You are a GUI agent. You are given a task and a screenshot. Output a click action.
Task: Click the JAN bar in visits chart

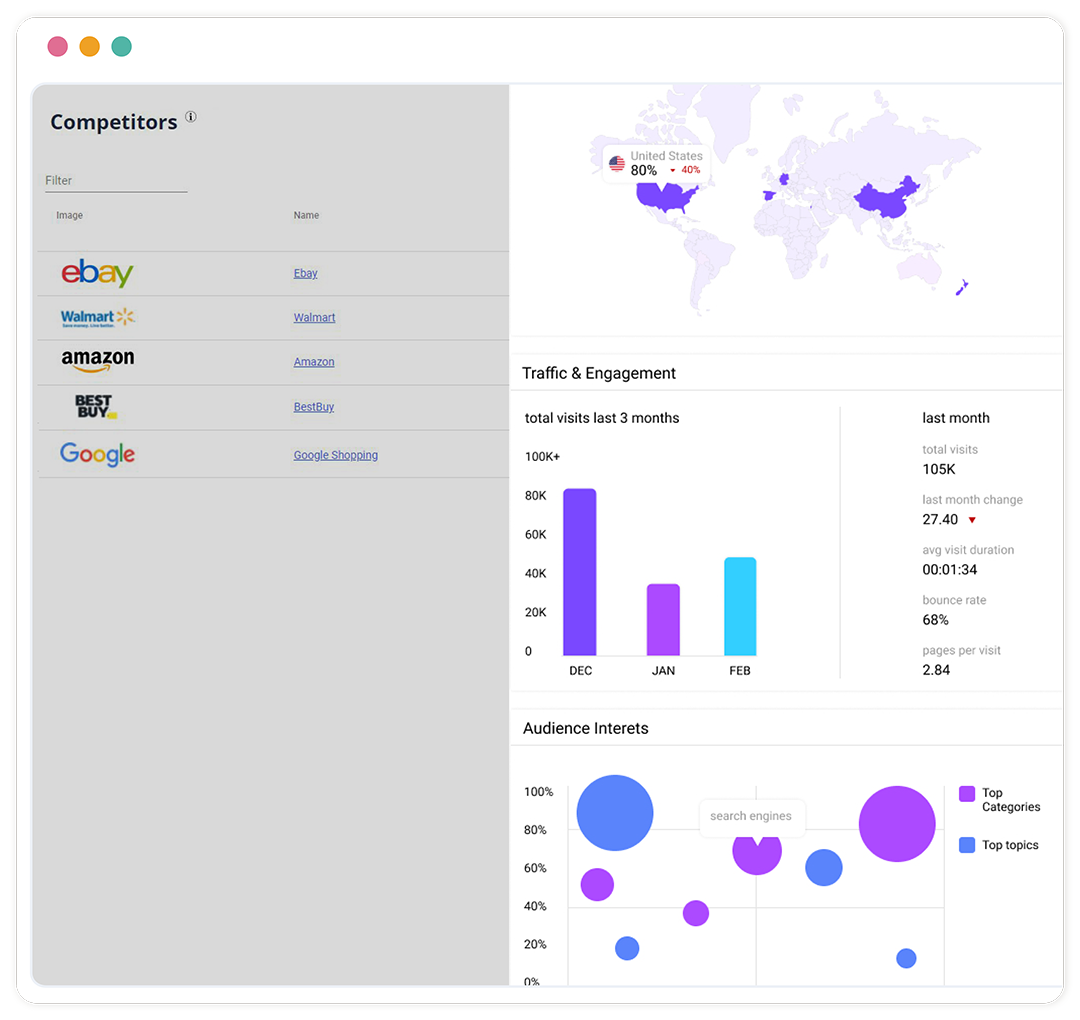coord(663,620)
